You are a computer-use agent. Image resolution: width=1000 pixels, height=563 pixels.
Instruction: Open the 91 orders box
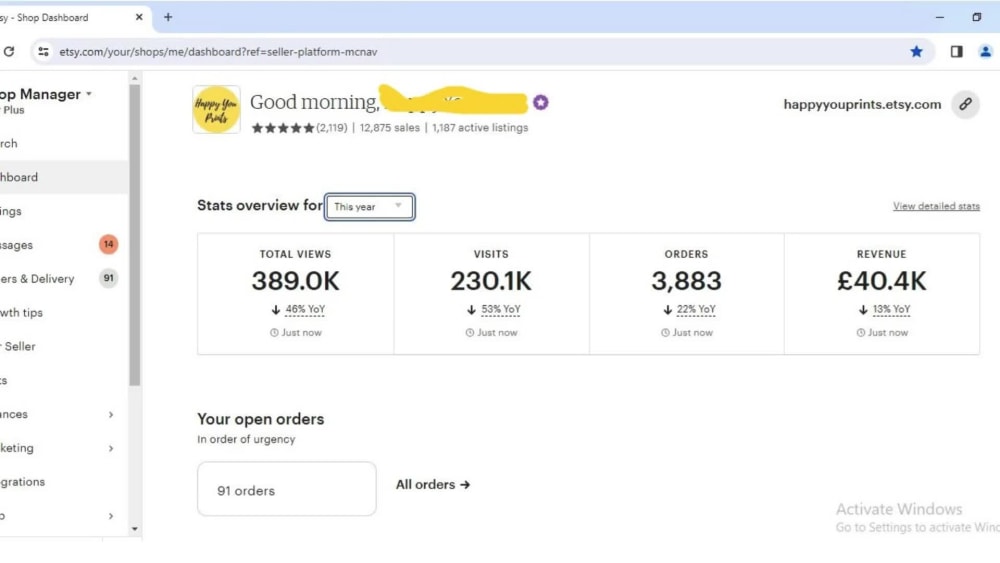(x=287, y=489)
